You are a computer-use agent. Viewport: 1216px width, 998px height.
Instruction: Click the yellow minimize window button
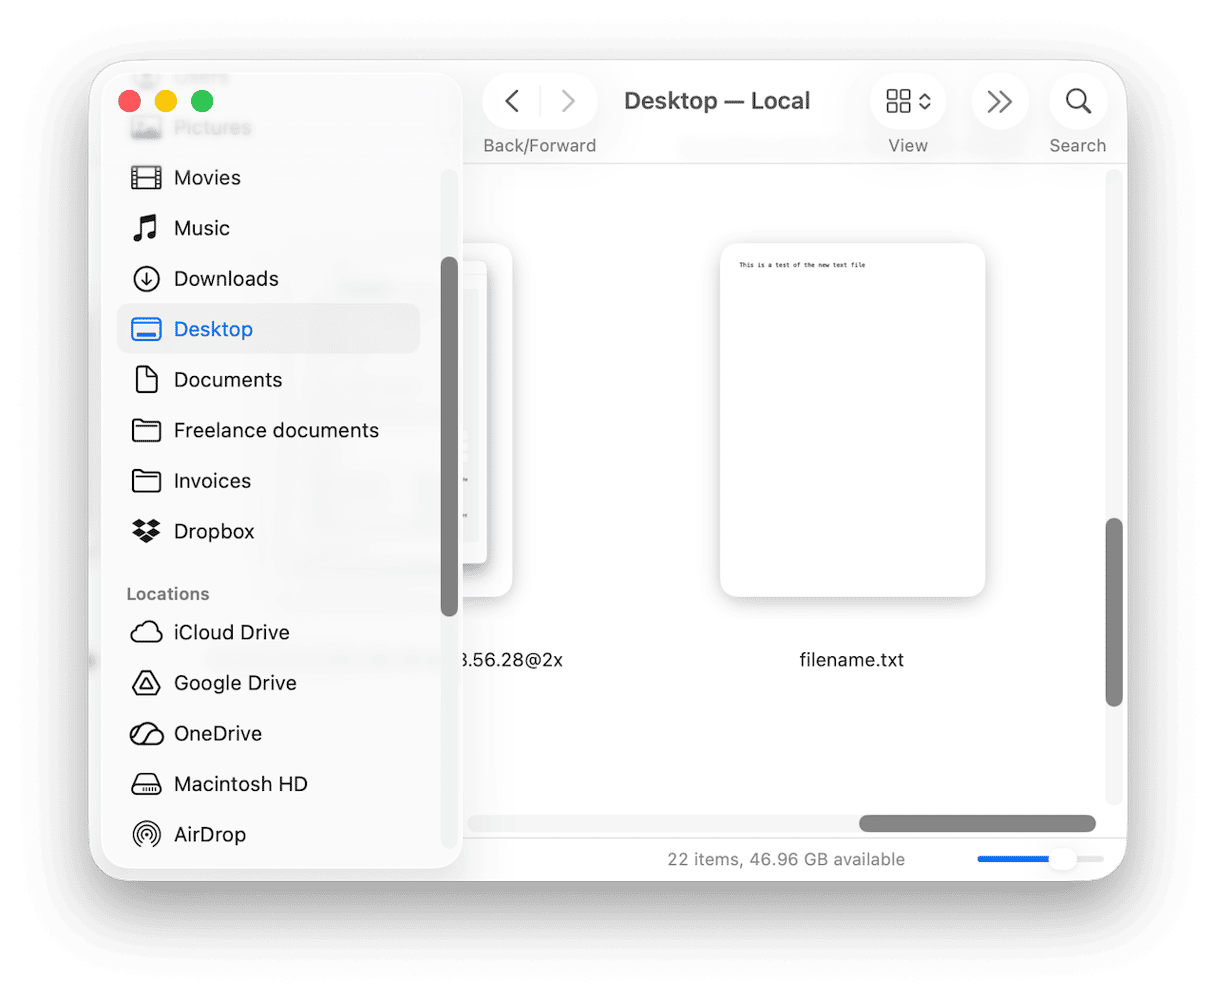166,101
